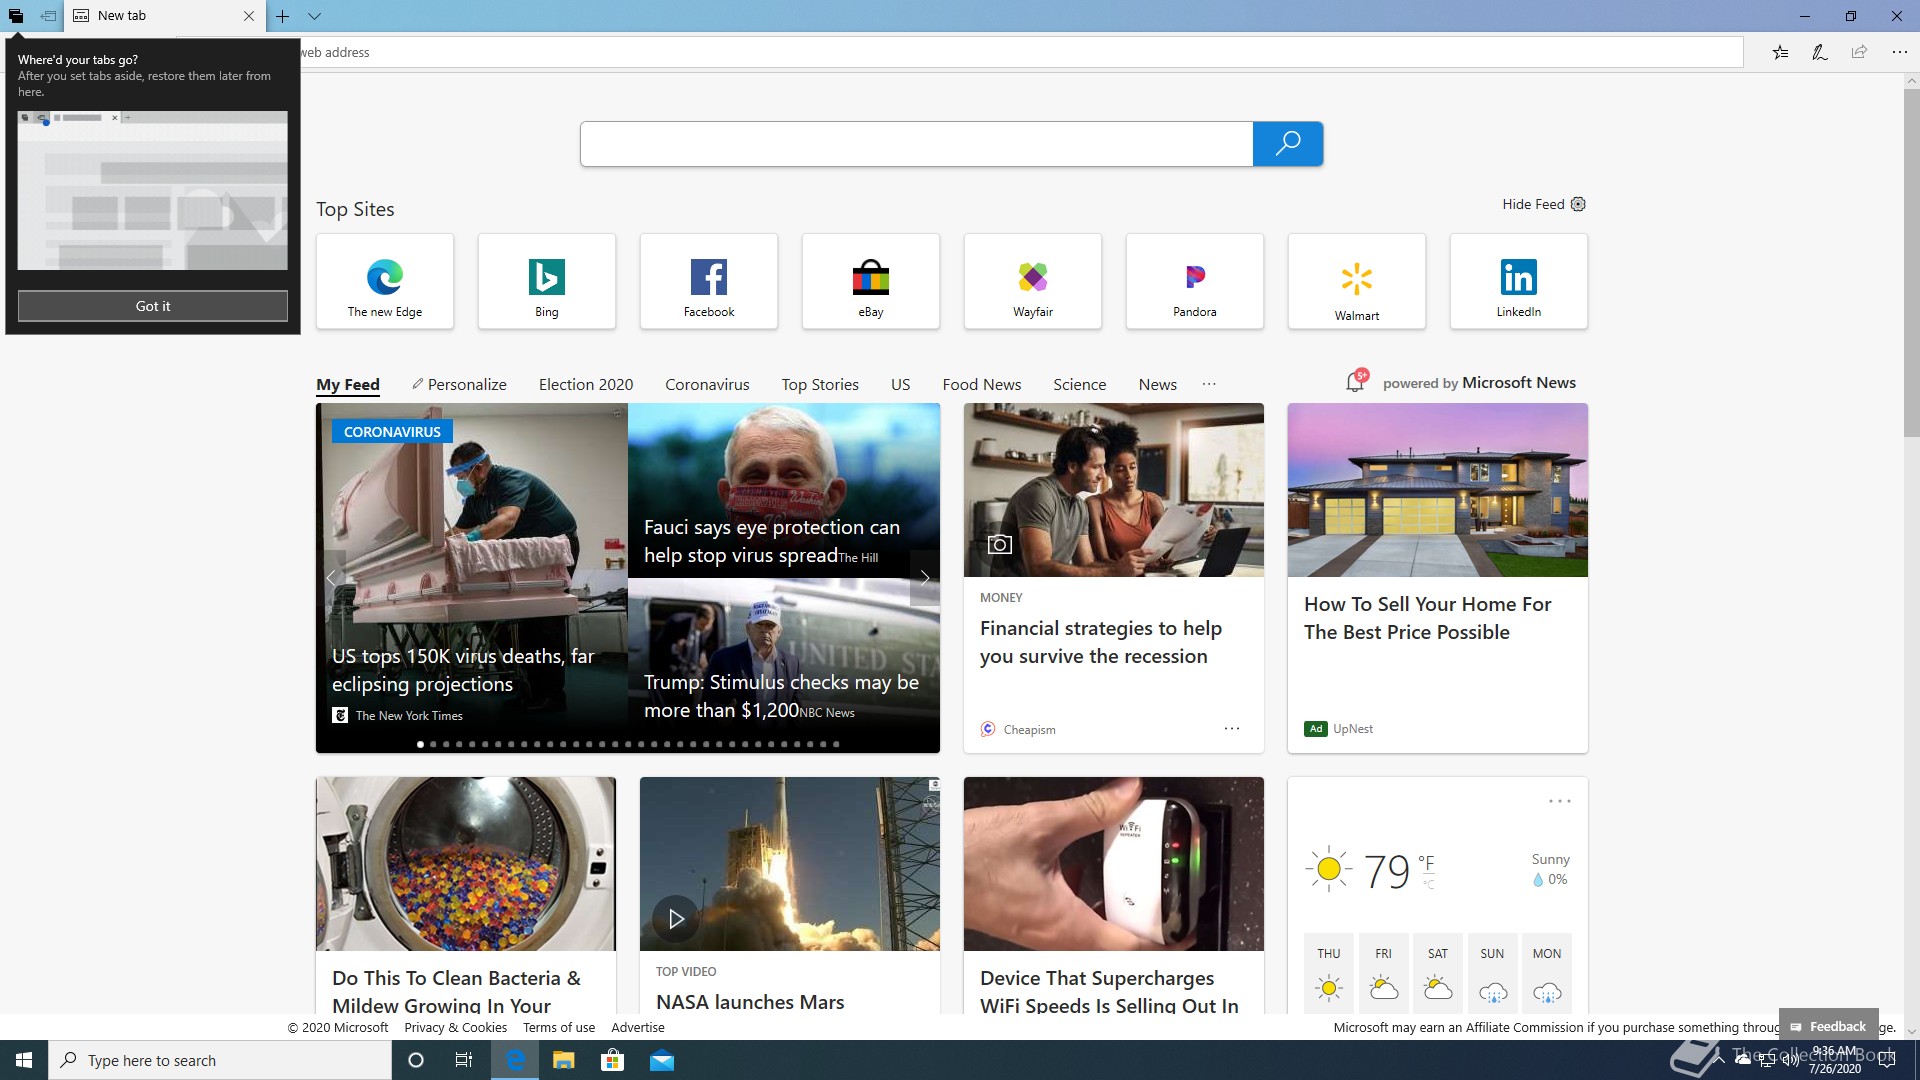This screenshot has height=1080, width=1920.
Task: Open Fauci eye protection story
Action: (x=772, y=541)
